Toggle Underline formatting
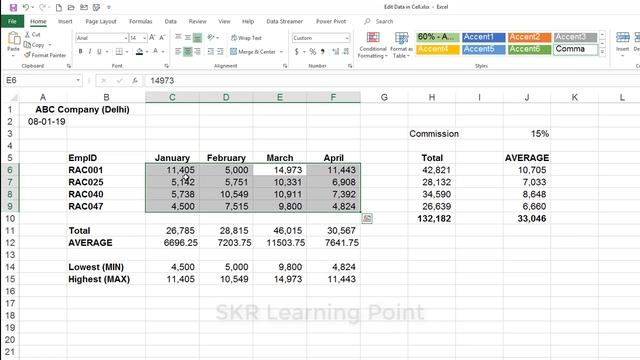This screenshot has height=360, width=640. pyautogui.click(x=99, y=51)
